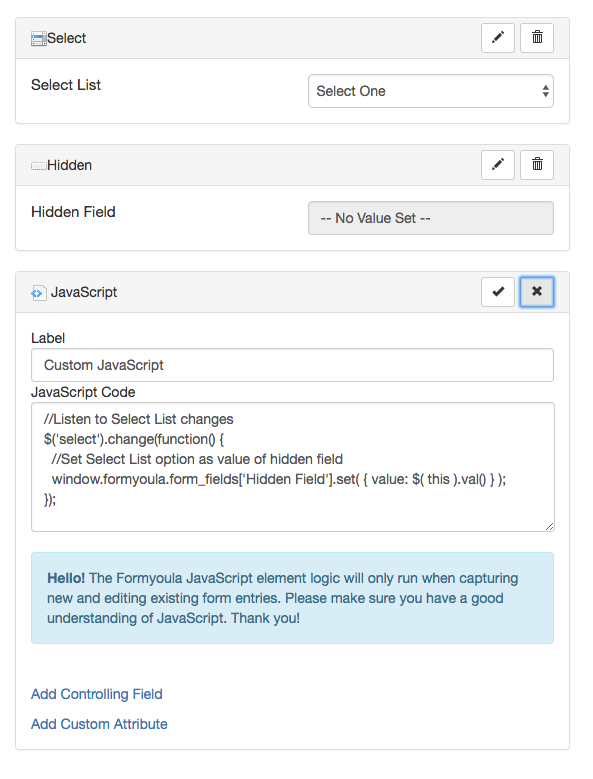Click the Select element type icon
Screen dimensions: 593x779
pyautogui.click(x=39, y=38)
